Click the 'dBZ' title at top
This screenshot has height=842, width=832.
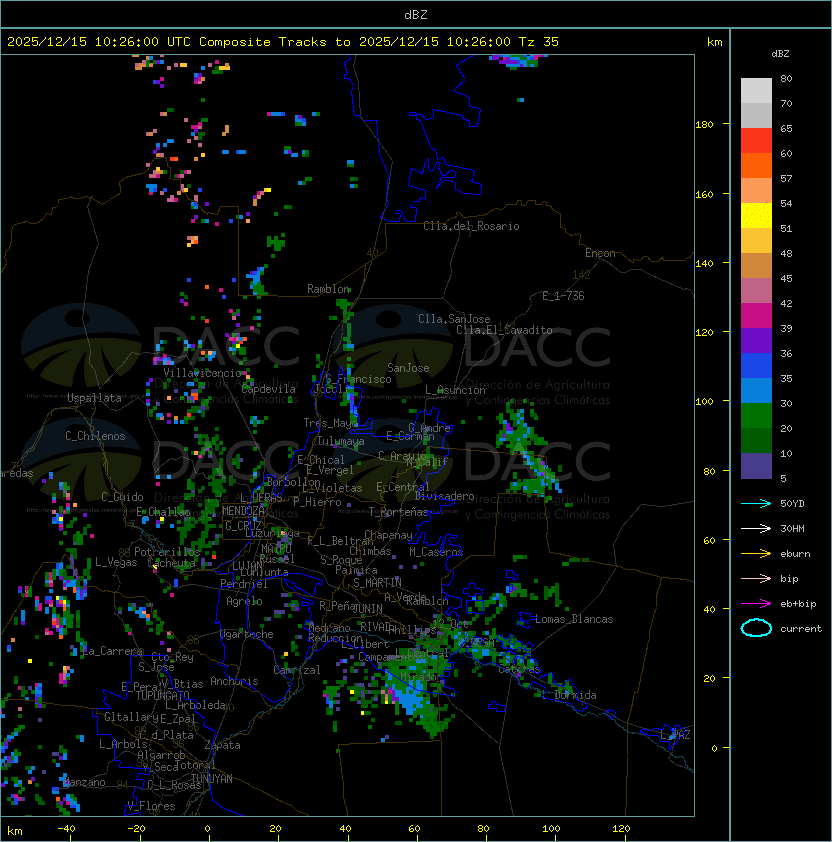(x=416, y=14)
